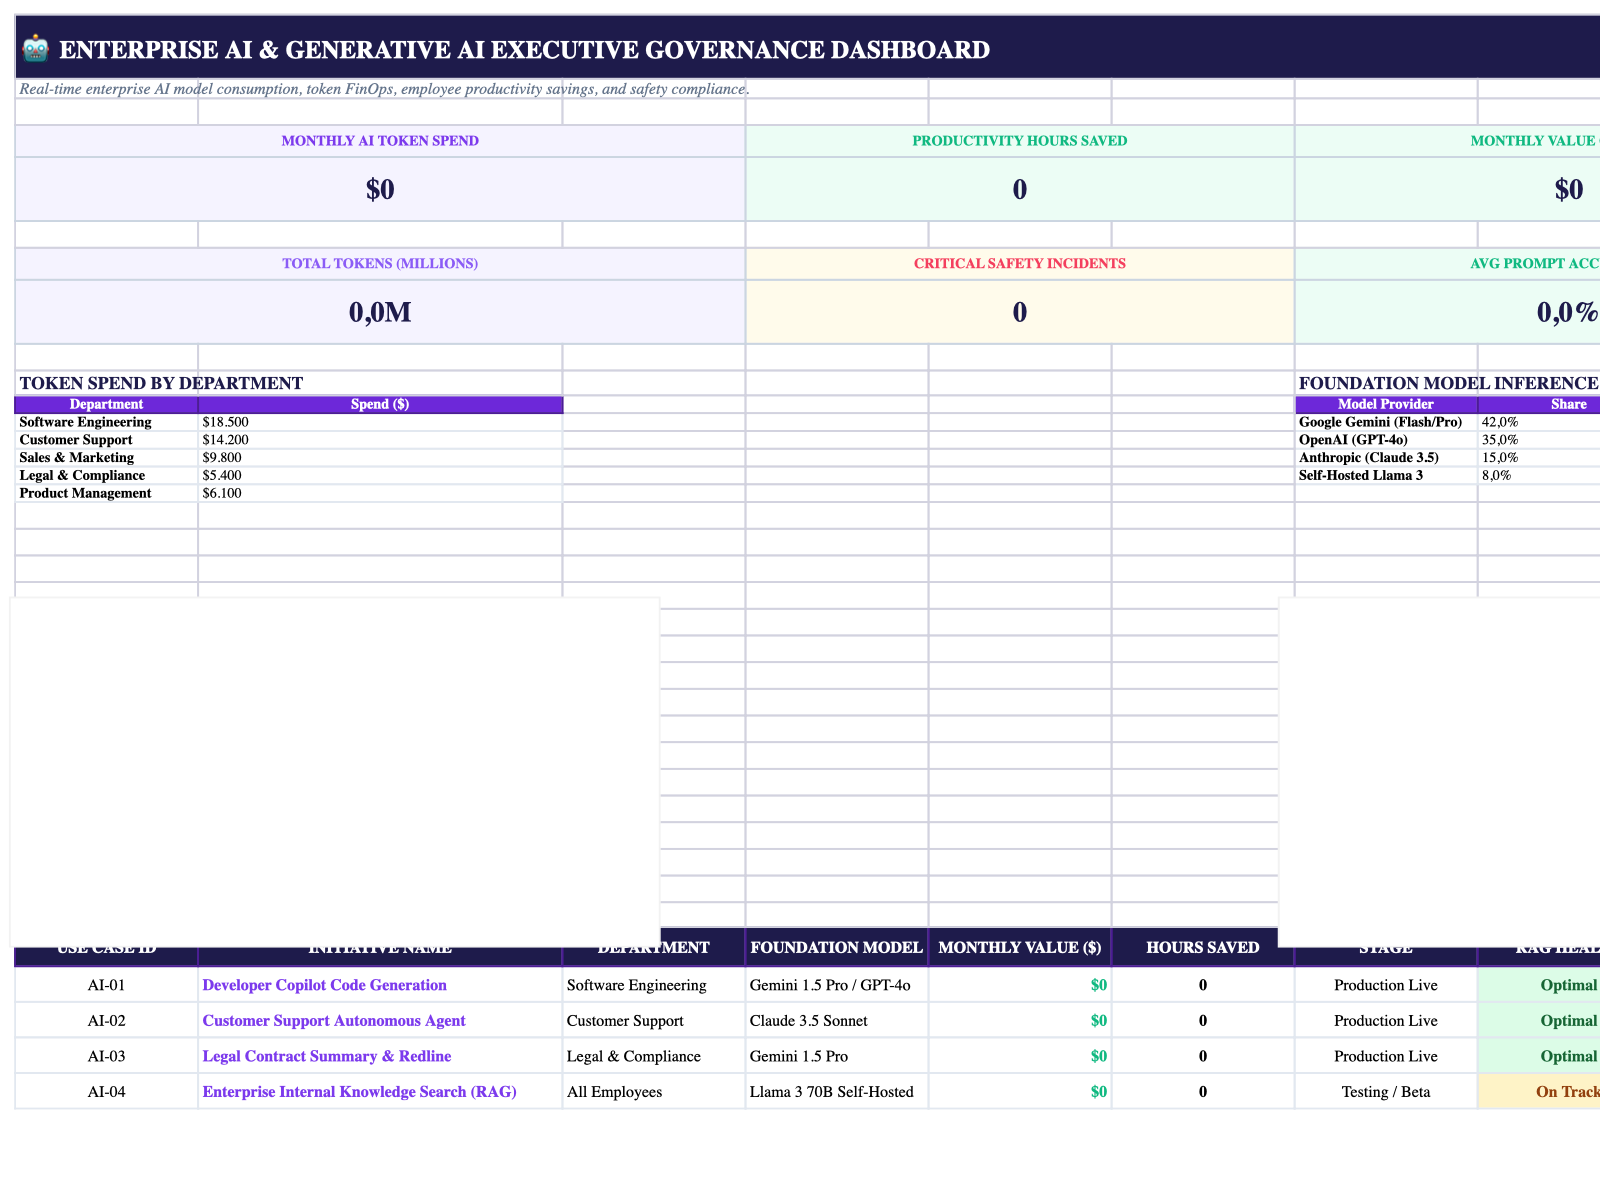This screenshot has height=1193, width=1600.
Task: Click the Model Provider column header
Action: pos(1385,404)
